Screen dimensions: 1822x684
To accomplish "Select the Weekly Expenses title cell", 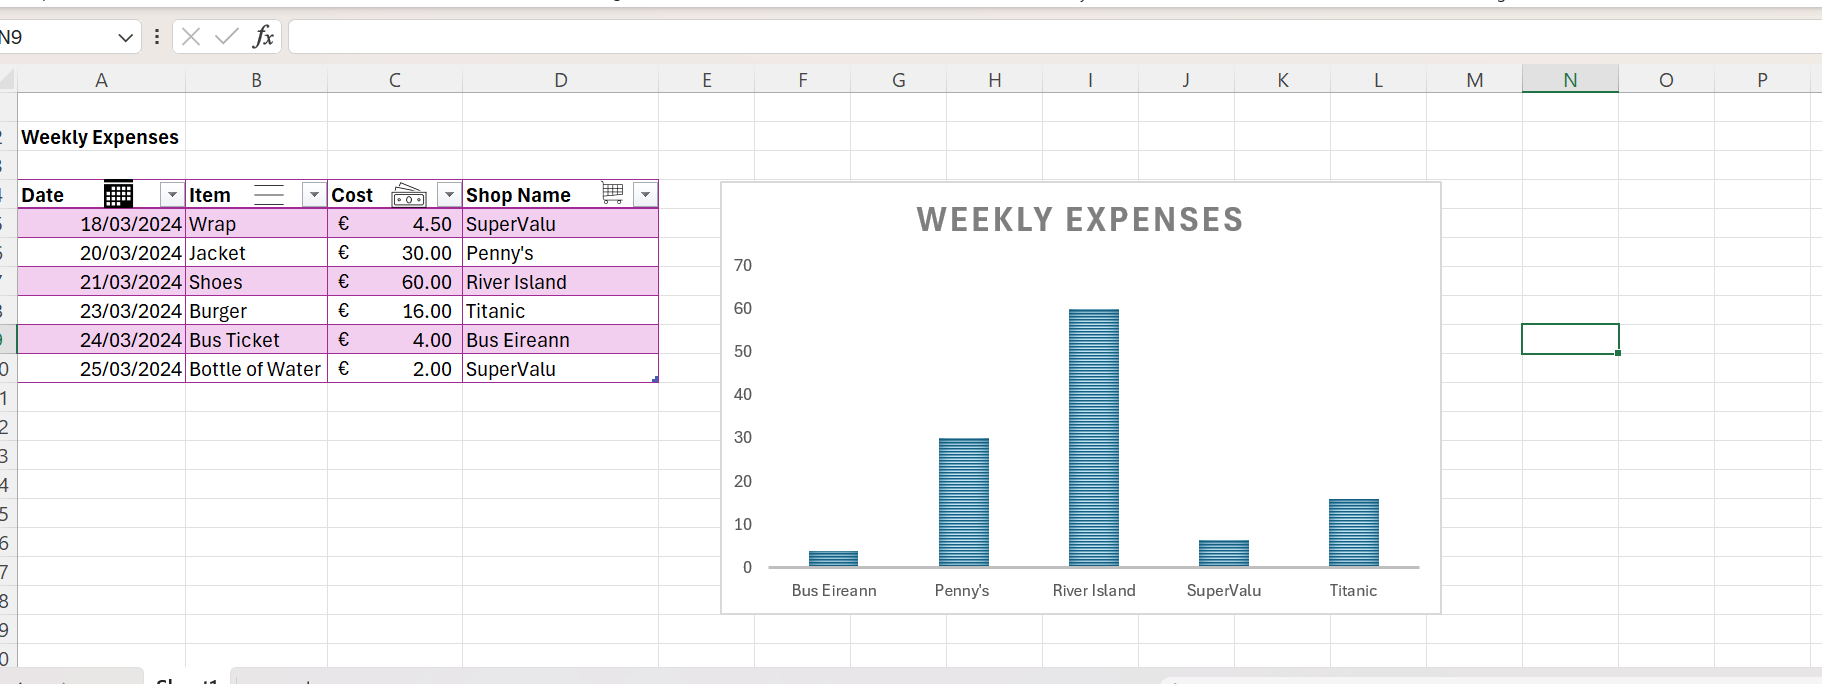I will (x=101, y=137).
